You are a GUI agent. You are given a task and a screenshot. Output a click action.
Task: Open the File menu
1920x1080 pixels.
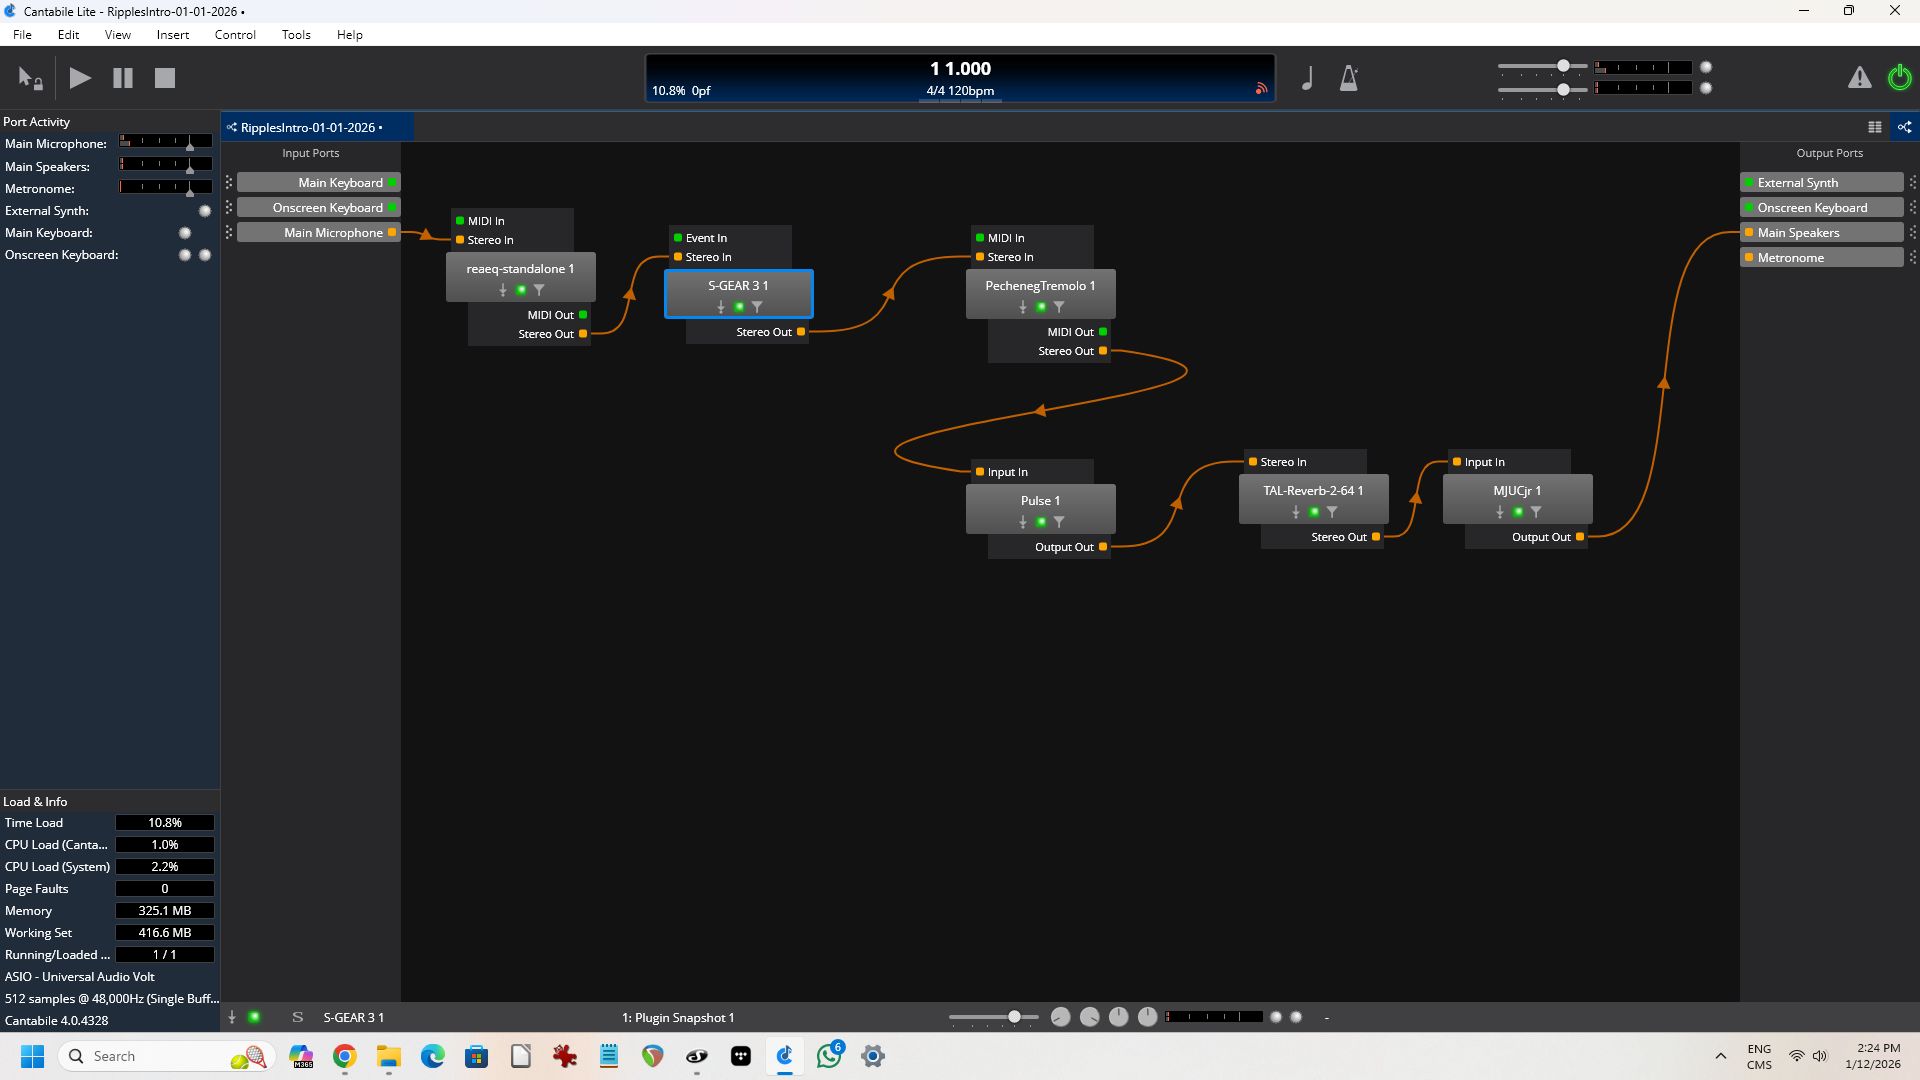(x=22, y=34)
